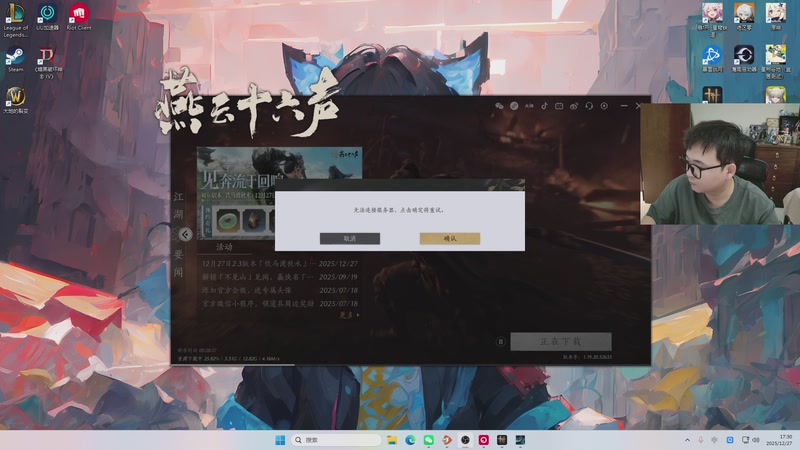Viewport: 800px width, 450px height.
Task: Open the Weibo icon in launcher header
Action: [x=574, y=106]
